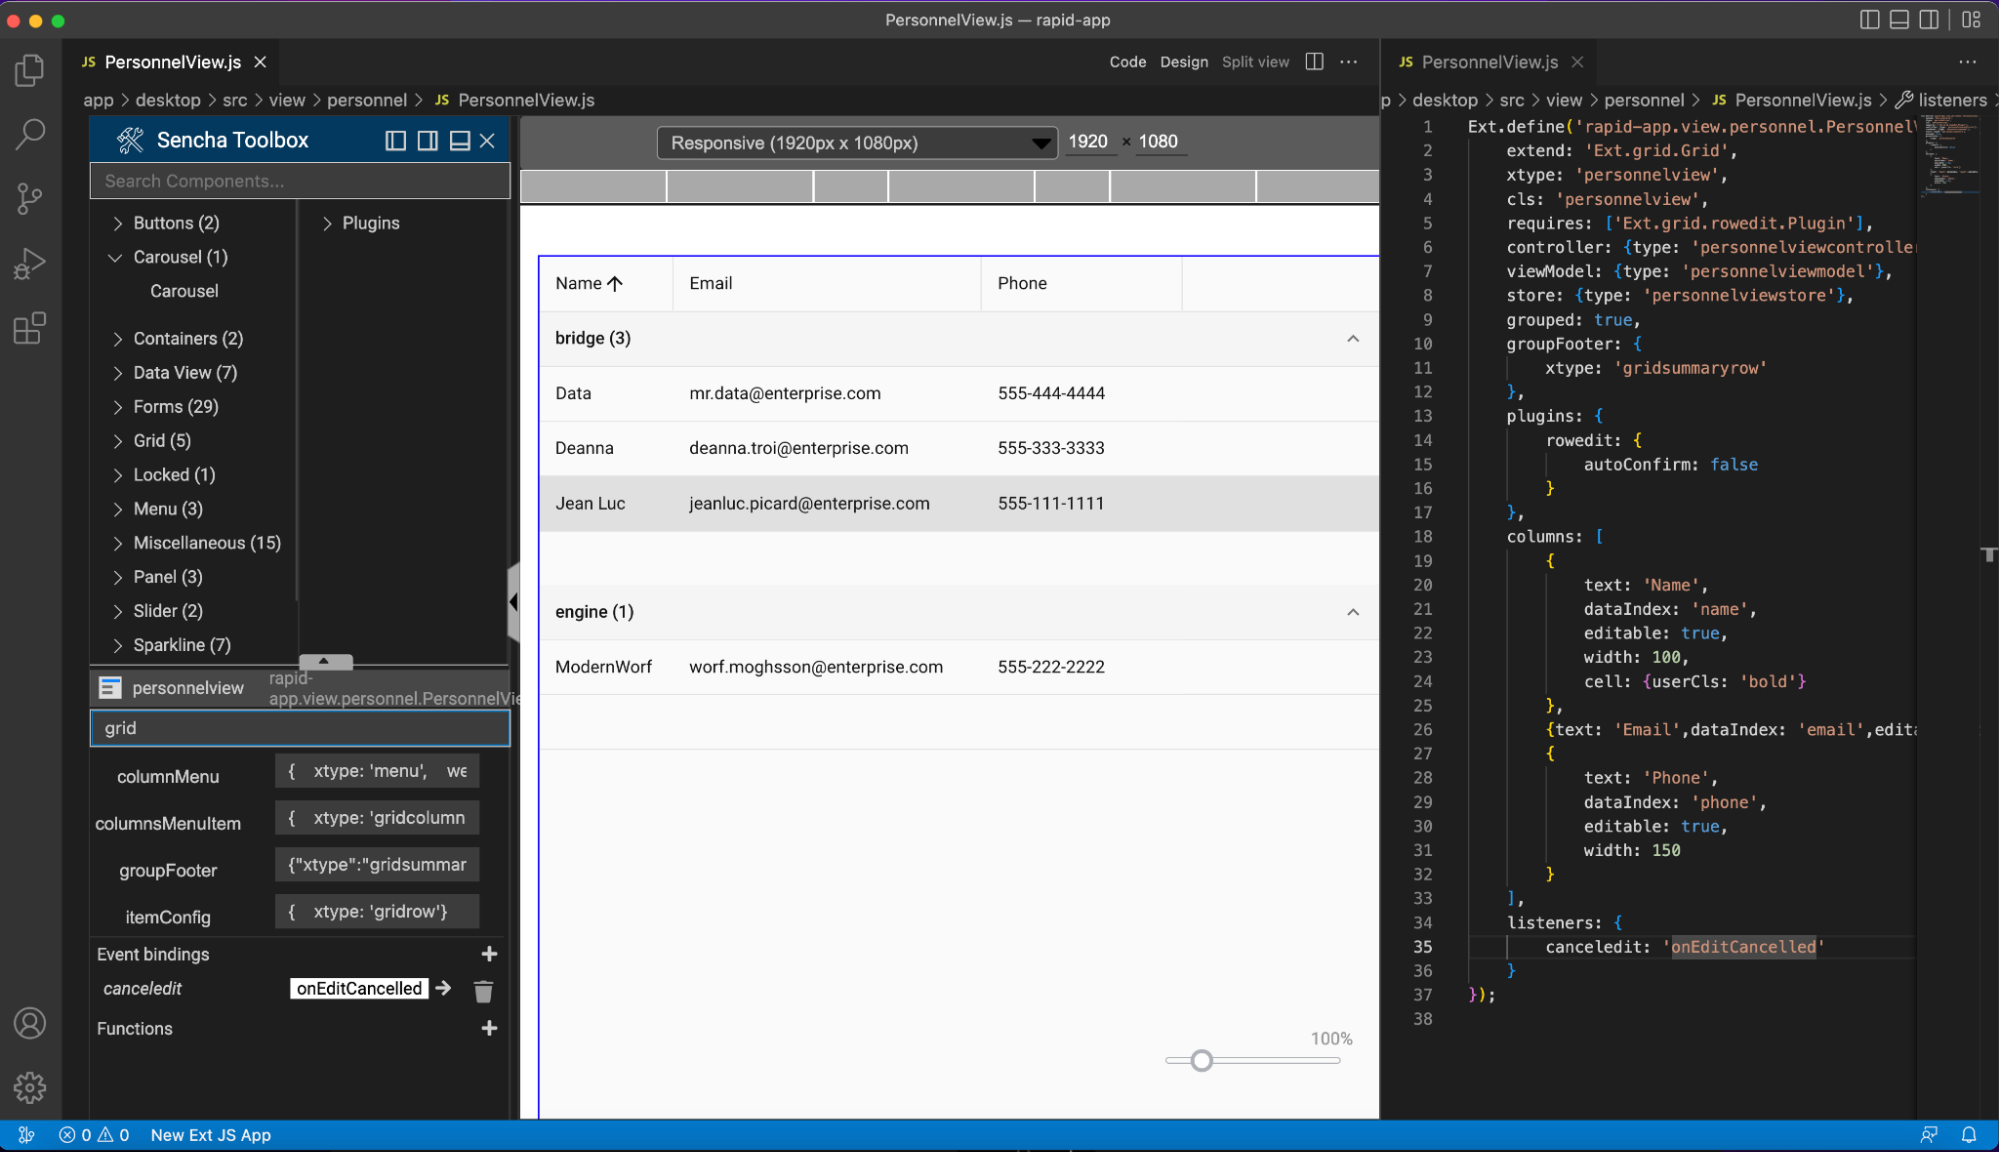Collapse the engine (1) group

(1353, 612)
